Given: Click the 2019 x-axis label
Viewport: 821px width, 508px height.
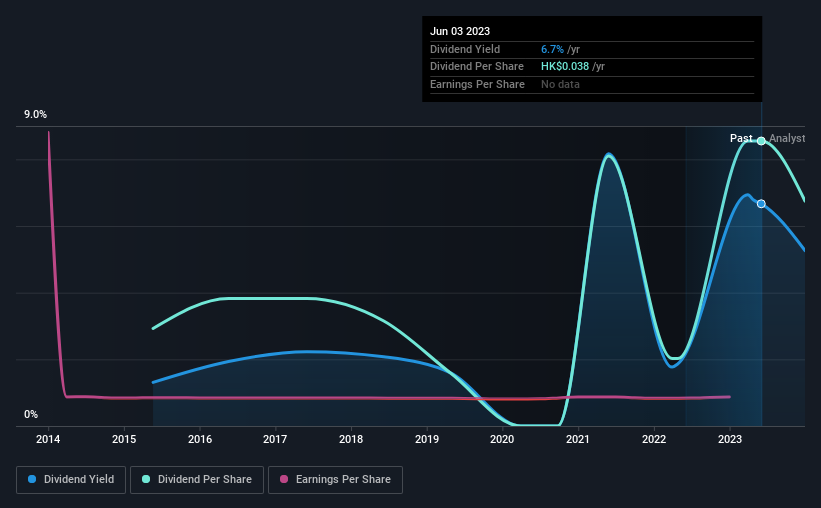Looking at the screenshot, I should pos(427,439).
